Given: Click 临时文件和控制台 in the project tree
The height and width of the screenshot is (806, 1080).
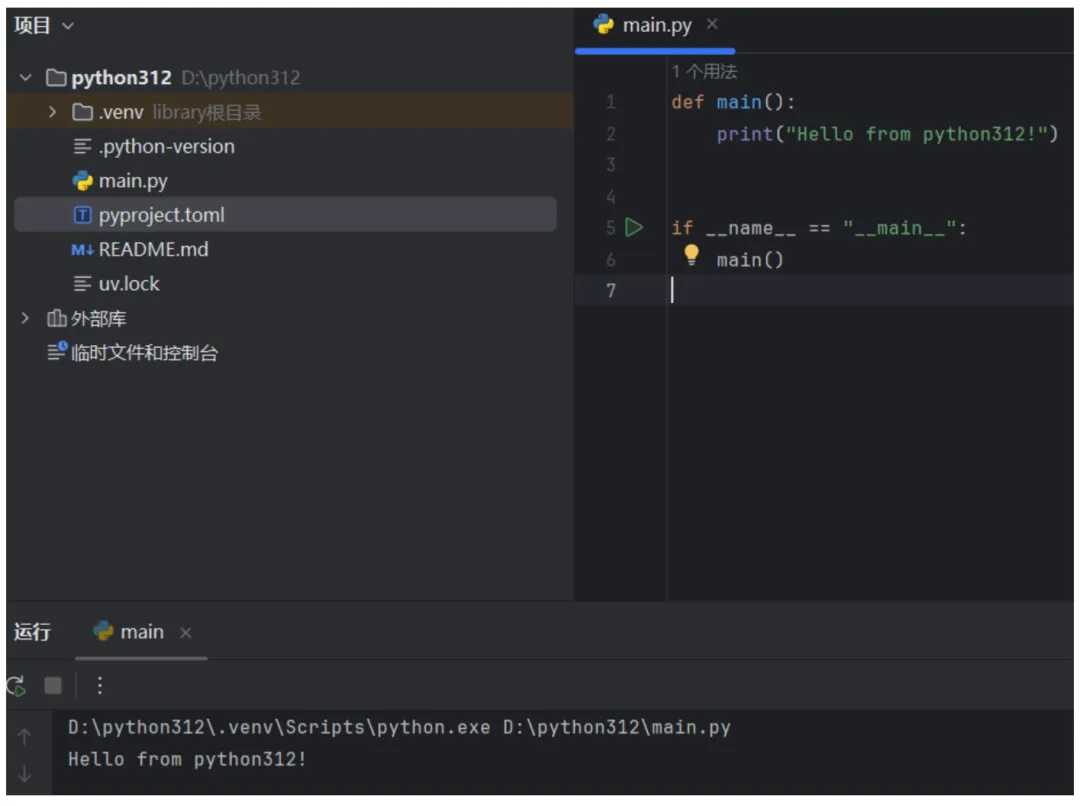Looking at the screenshot, I should click(143, 353).
